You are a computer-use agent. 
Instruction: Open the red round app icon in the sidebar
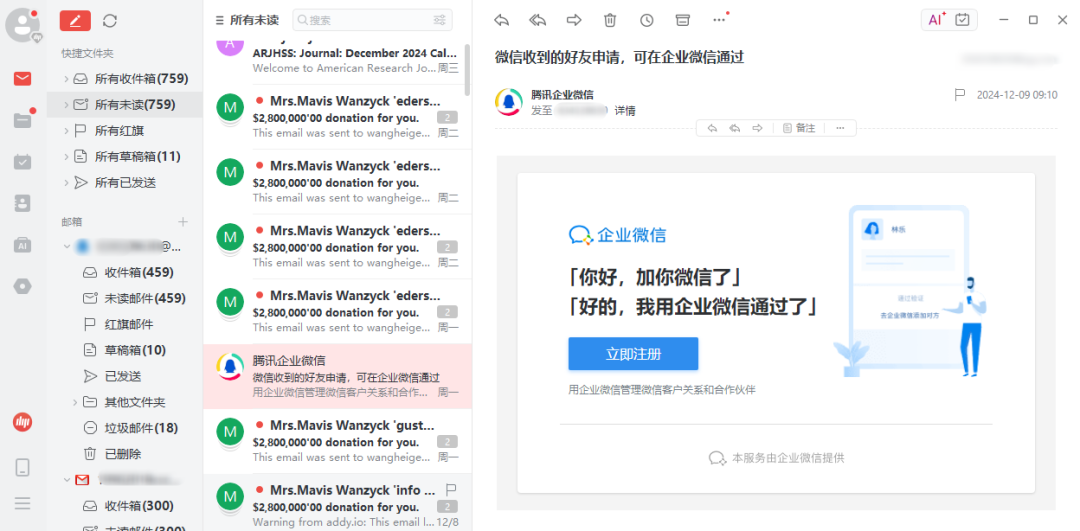point(23,422)
